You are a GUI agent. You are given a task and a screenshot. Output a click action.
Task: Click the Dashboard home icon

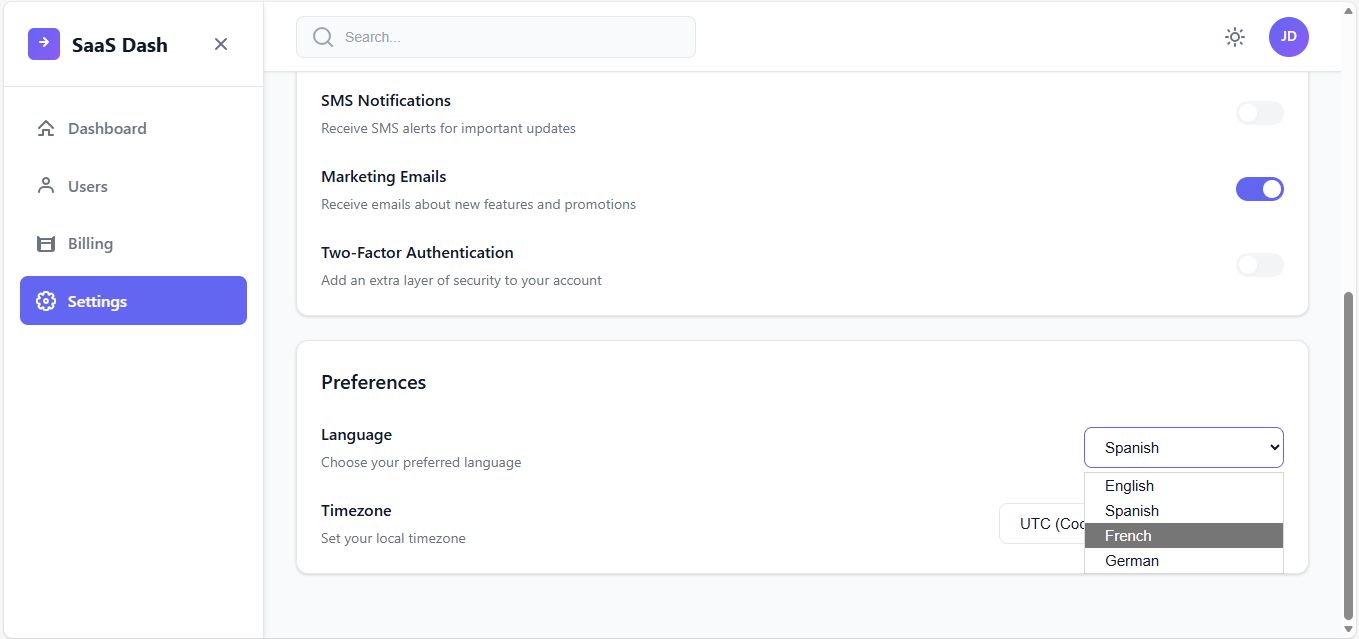click(x=46, y=128)
